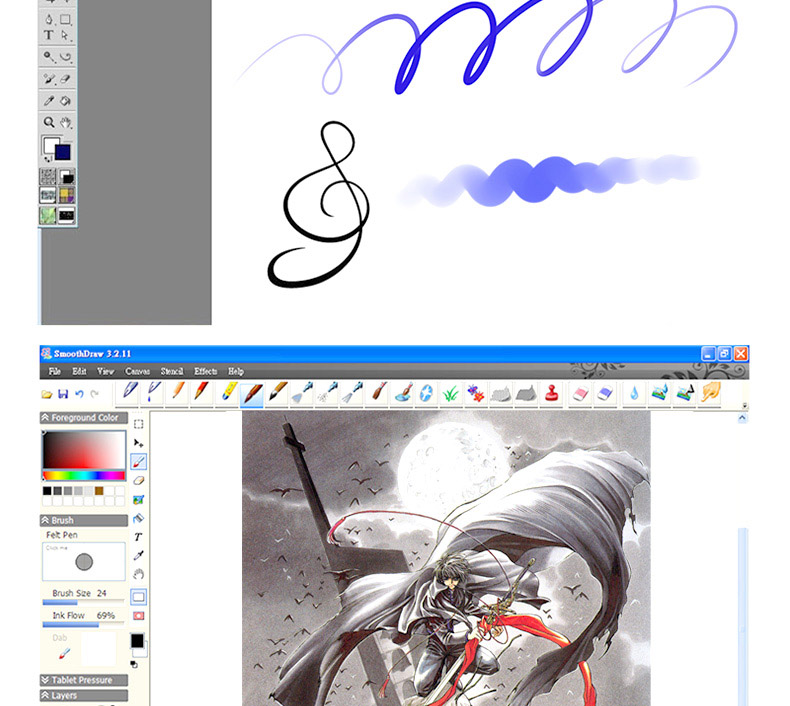Select the dark bristle brush tool

coord(277,392)
